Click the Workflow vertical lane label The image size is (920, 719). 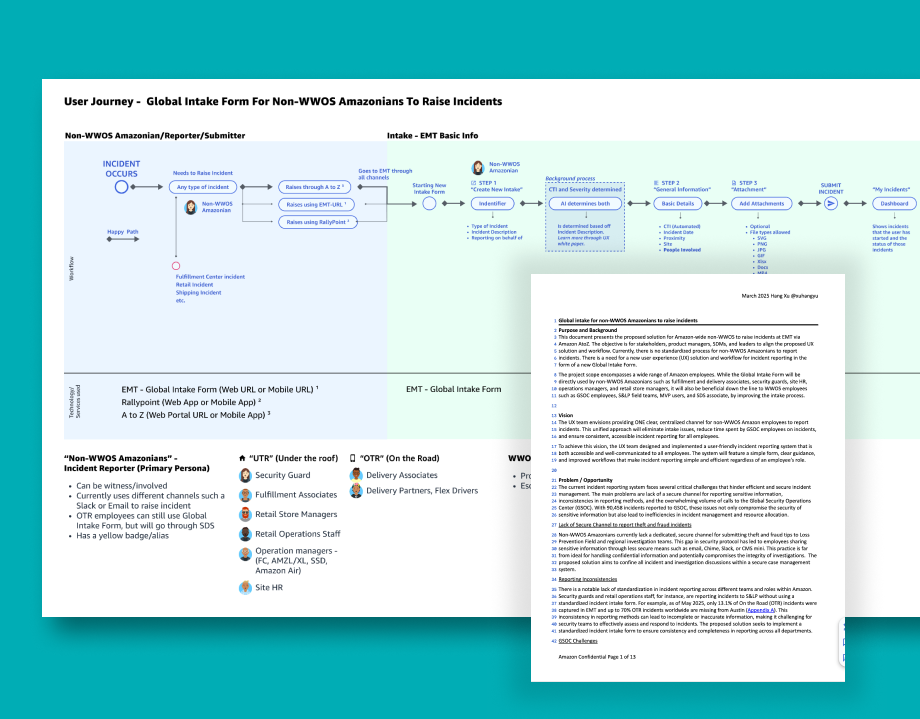(72, 268)
